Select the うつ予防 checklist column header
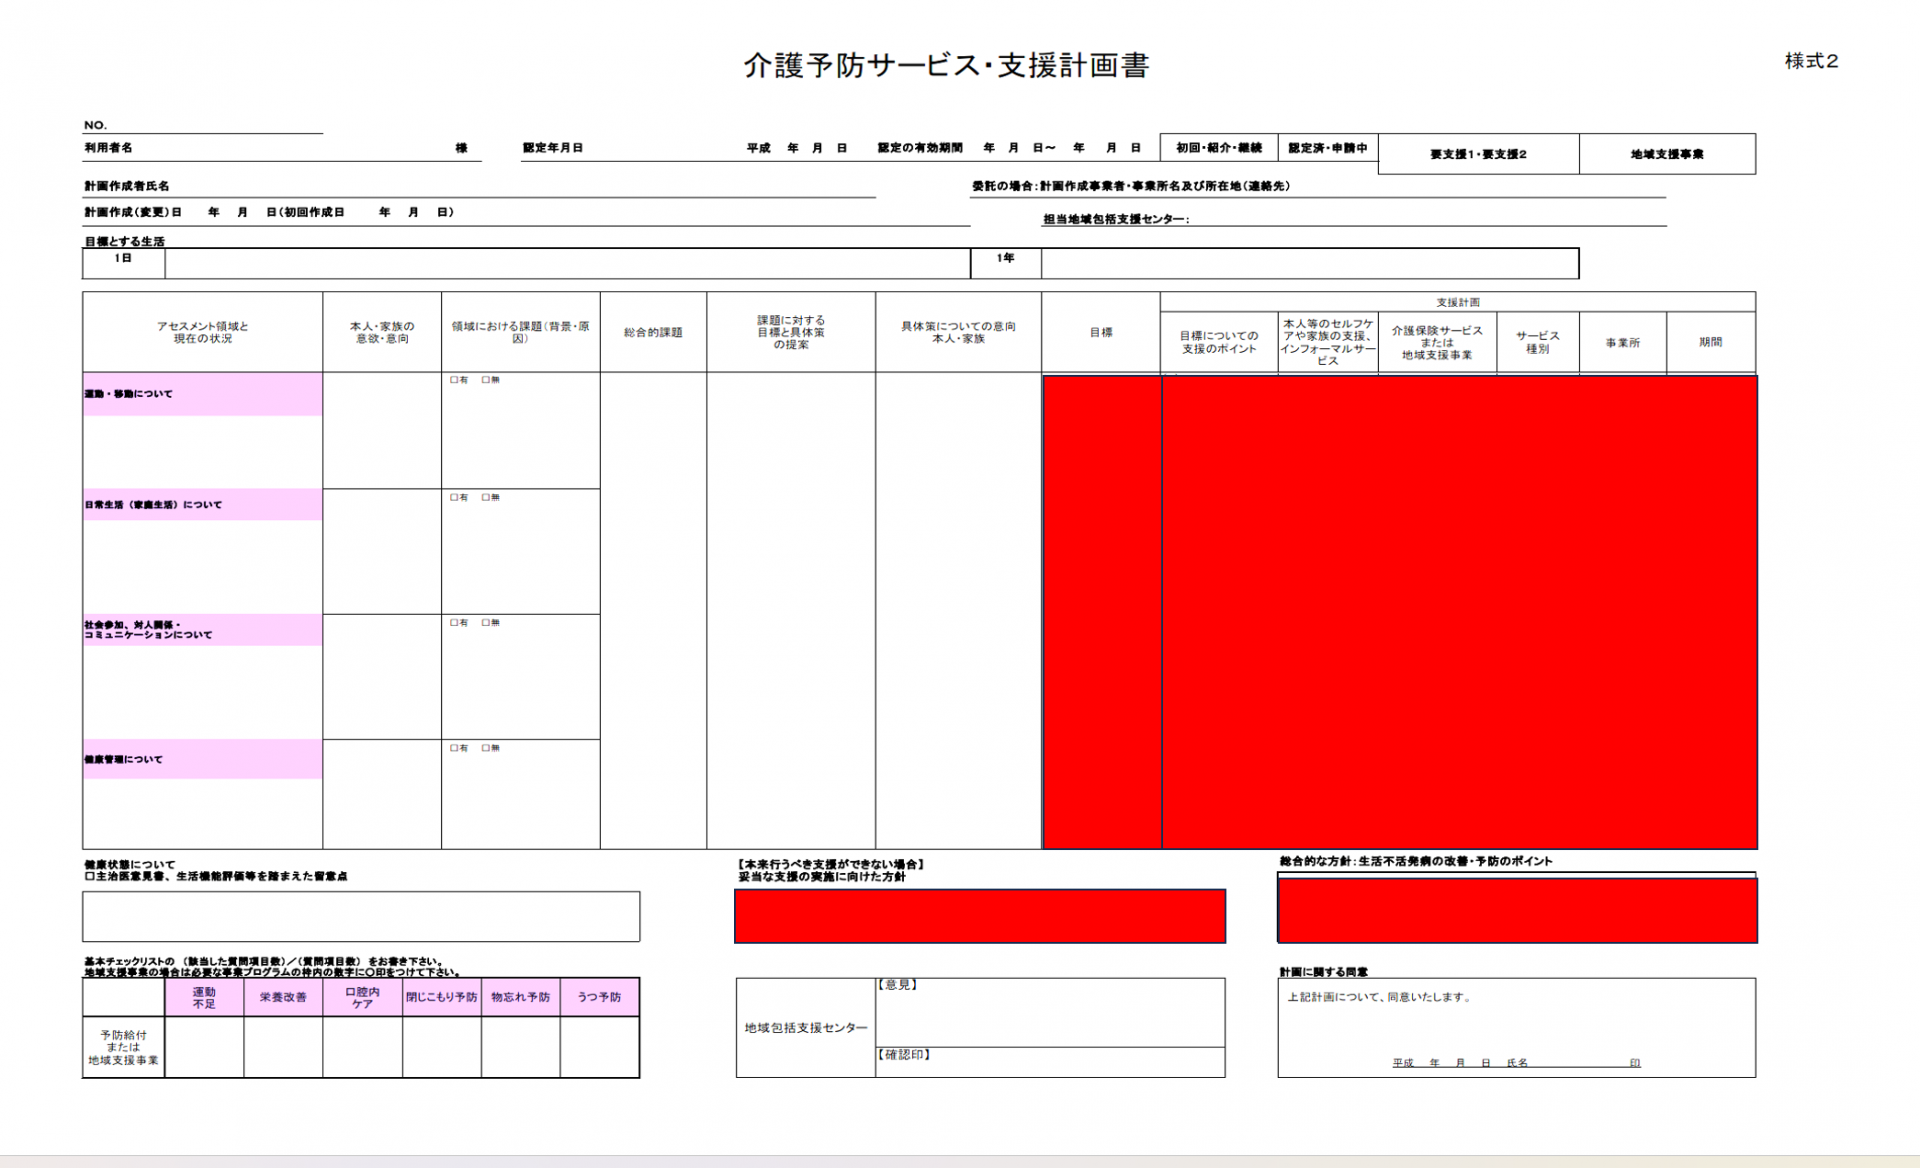 600,997
